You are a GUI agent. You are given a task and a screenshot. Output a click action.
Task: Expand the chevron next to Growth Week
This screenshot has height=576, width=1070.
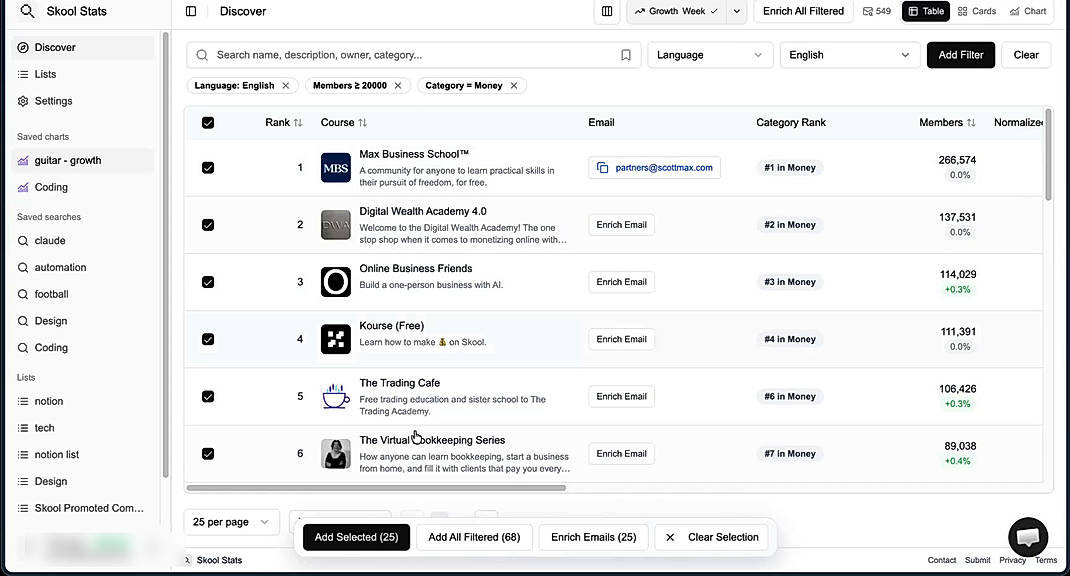737,11
